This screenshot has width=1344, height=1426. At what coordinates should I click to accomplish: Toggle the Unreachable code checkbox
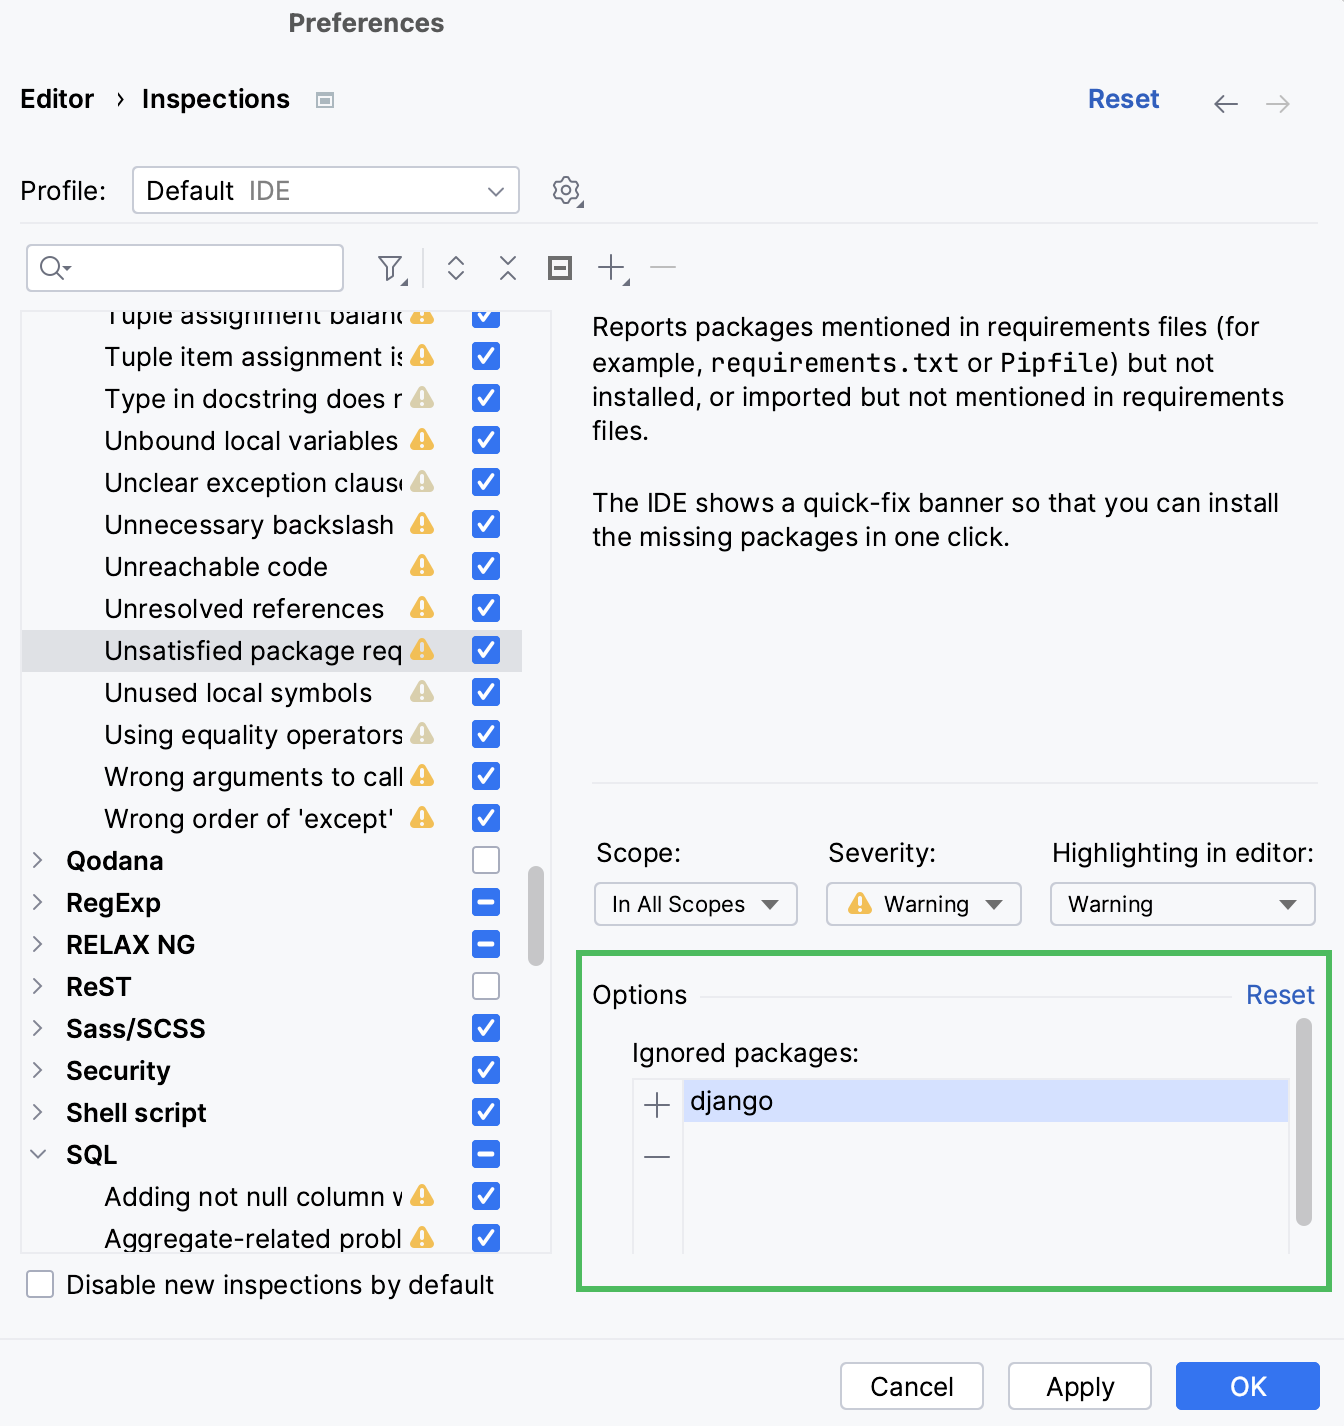tap(486, 566)
